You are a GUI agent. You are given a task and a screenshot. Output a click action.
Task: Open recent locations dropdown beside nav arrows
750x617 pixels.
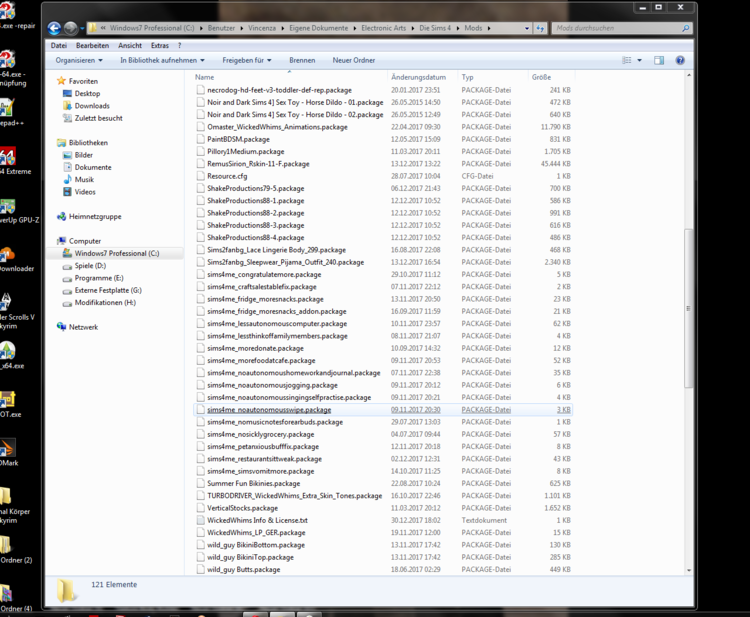pyautogui.click(x=82, y=29)
